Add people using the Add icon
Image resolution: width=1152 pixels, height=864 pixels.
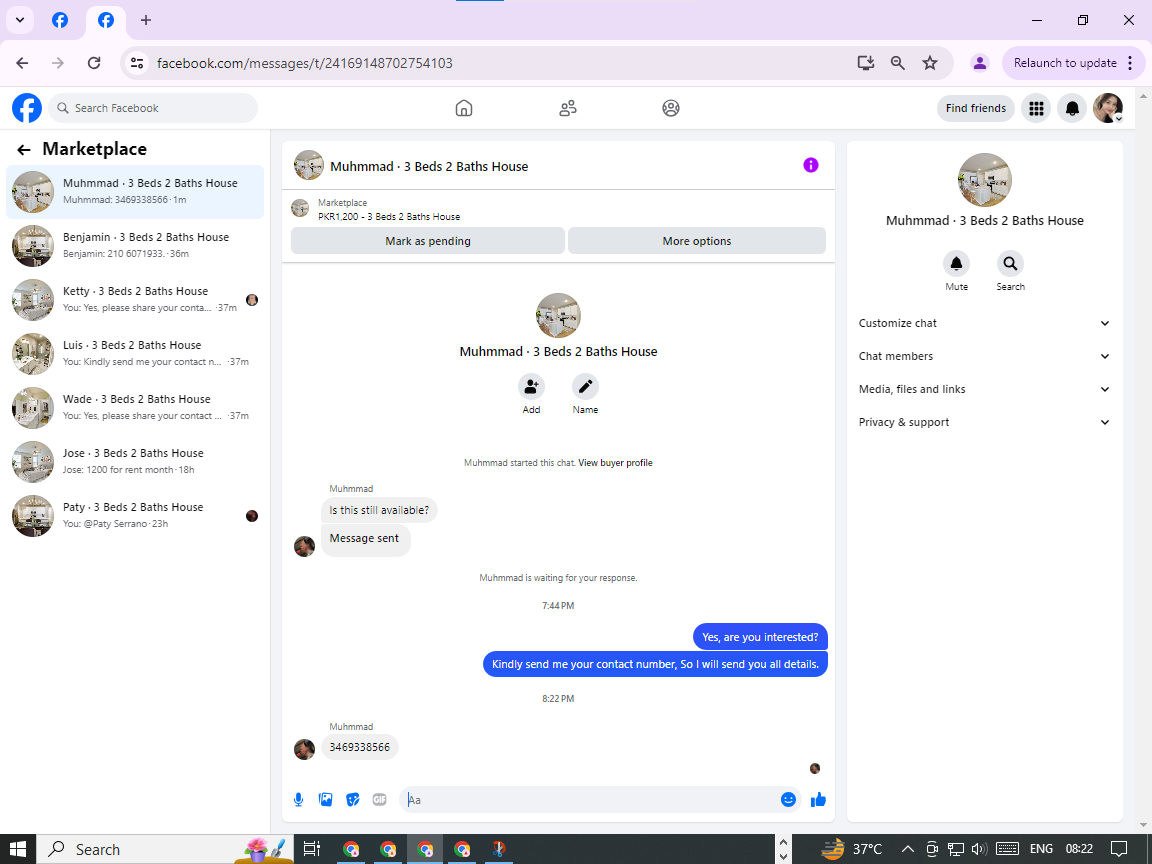click(x=531, y=386)
